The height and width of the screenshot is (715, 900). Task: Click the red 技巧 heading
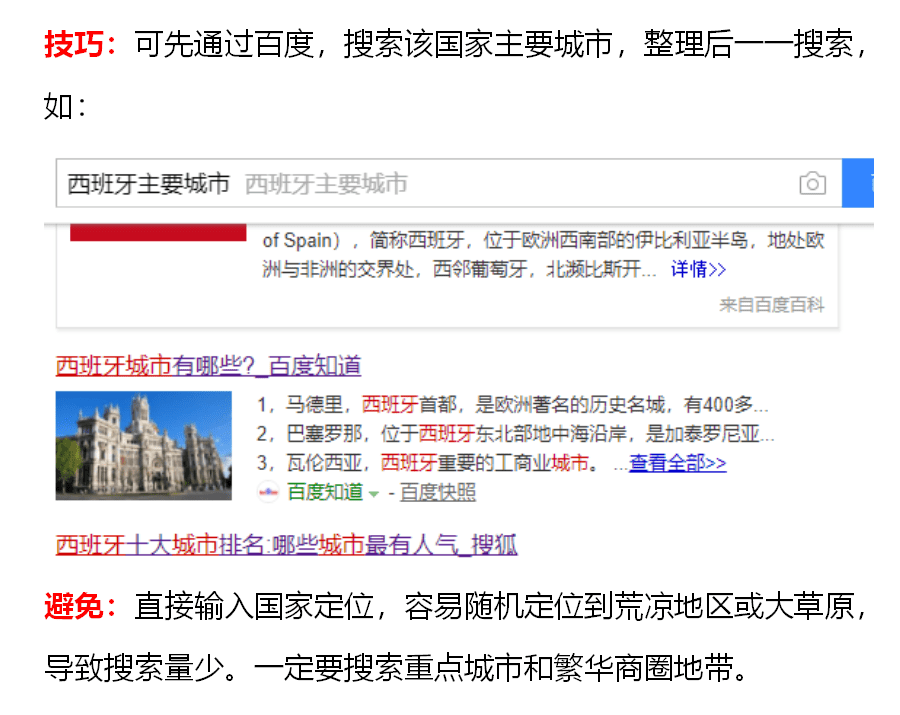[x=80, y=45]
